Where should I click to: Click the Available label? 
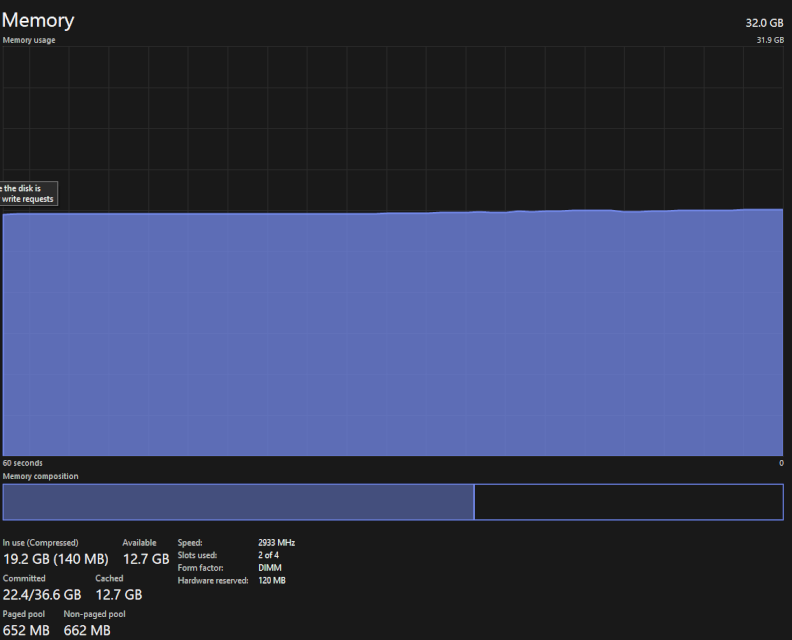point(139,543)
